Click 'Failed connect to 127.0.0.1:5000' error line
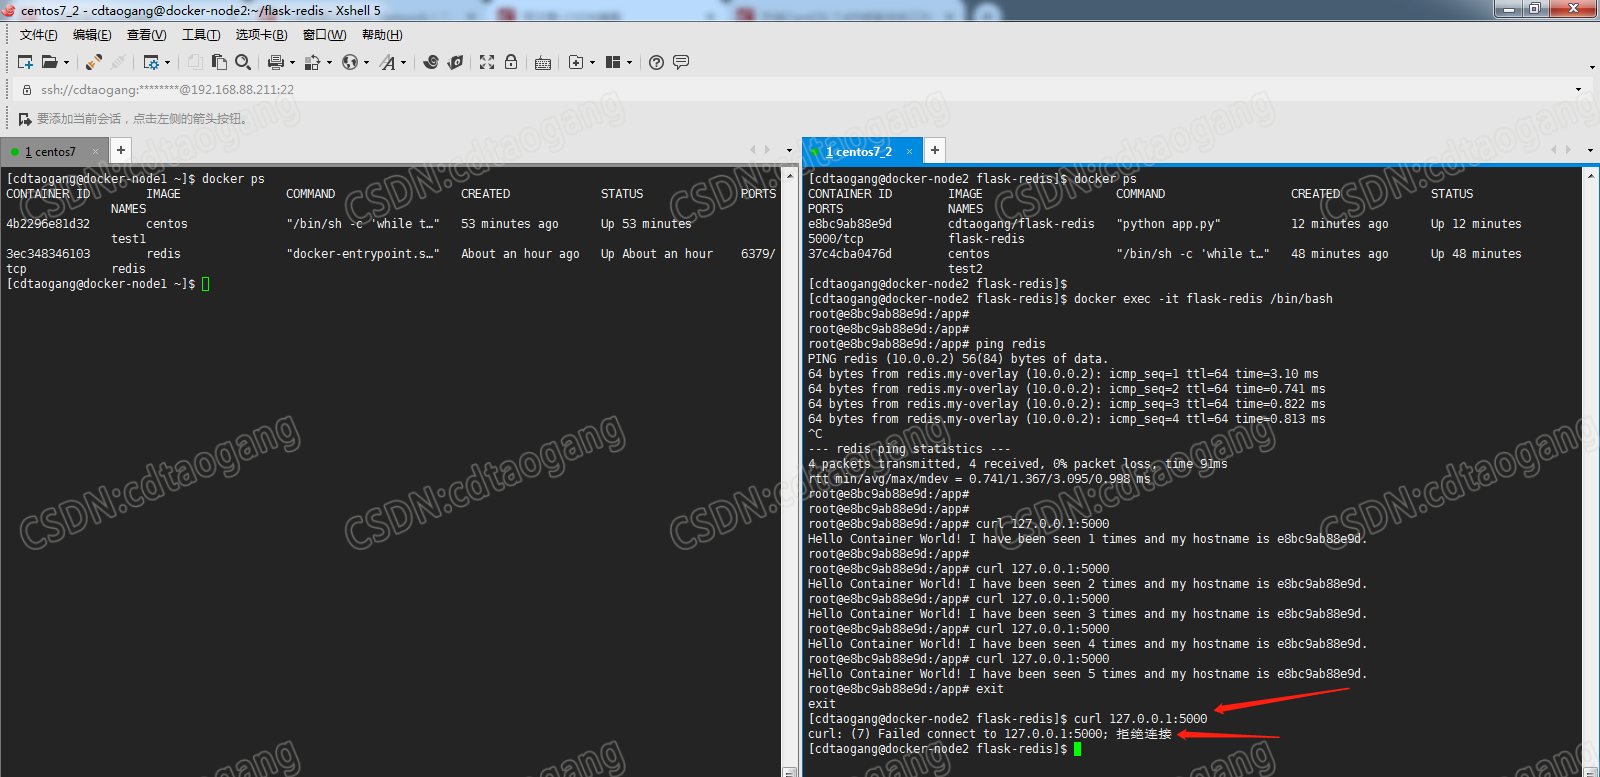 coord(990,734)
